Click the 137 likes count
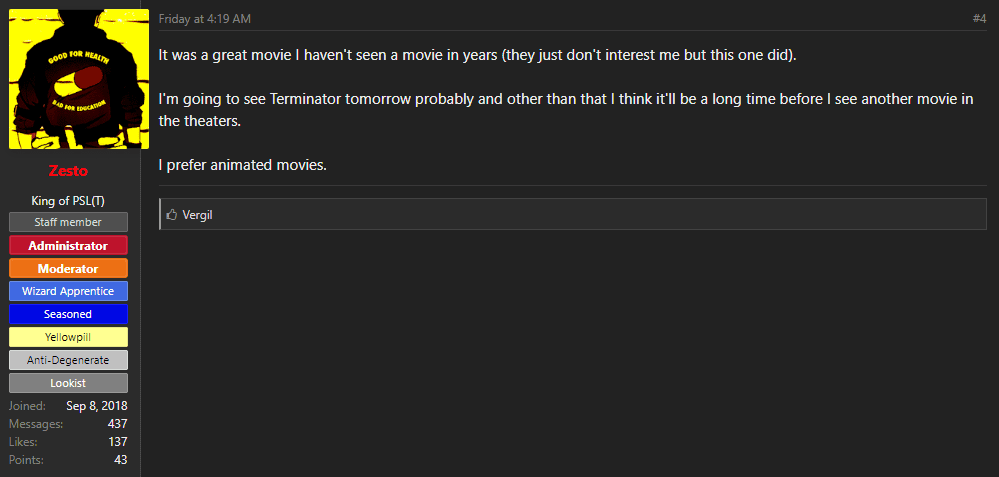This screenshot has height=477, width=999. pos(117,442)
